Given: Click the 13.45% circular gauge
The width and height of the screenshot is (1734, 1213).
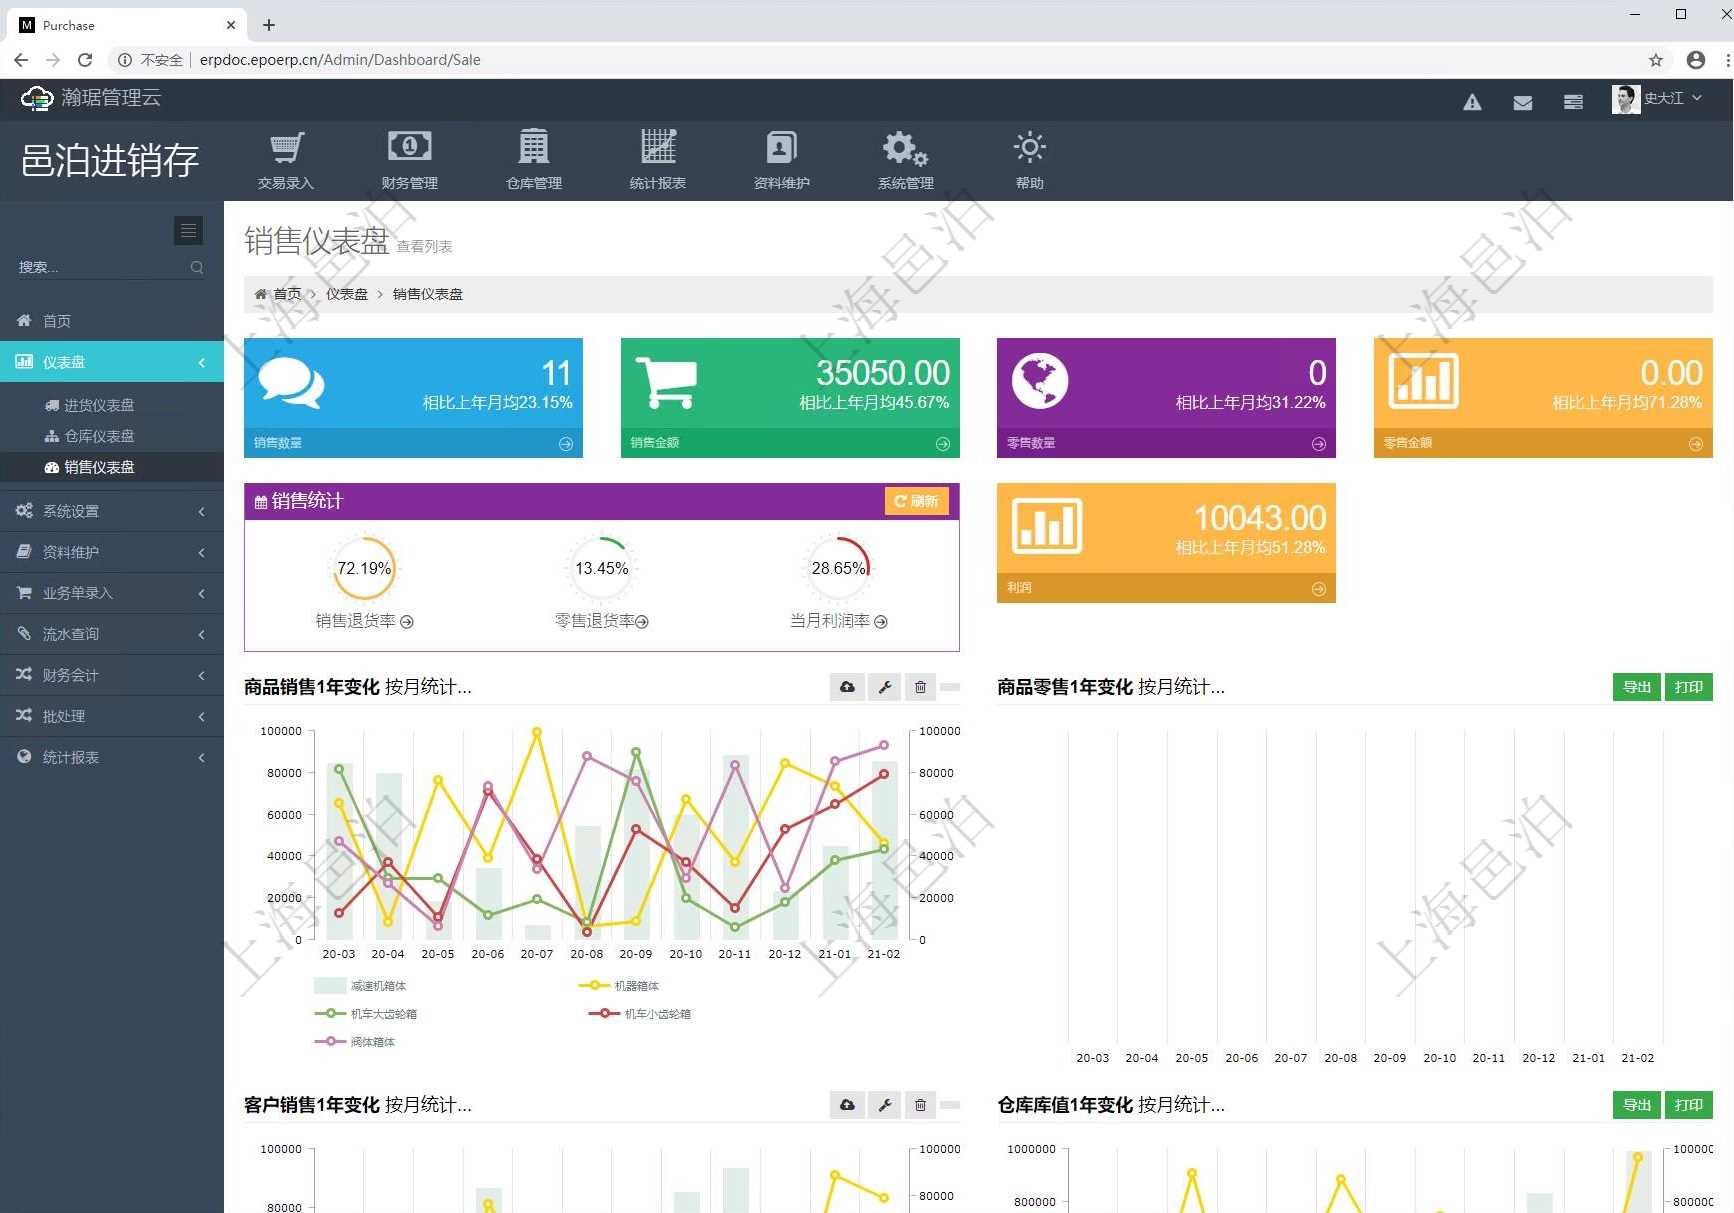Looking at the screenshot, I should 602,568.
